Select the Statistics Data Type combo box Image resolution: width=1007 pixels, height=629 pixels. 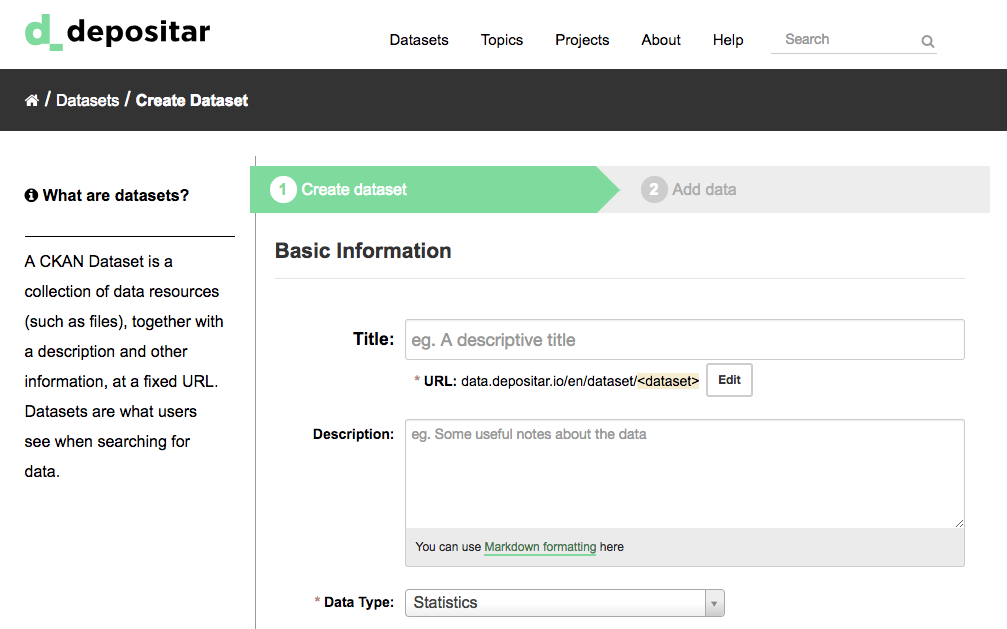point(565,603)
